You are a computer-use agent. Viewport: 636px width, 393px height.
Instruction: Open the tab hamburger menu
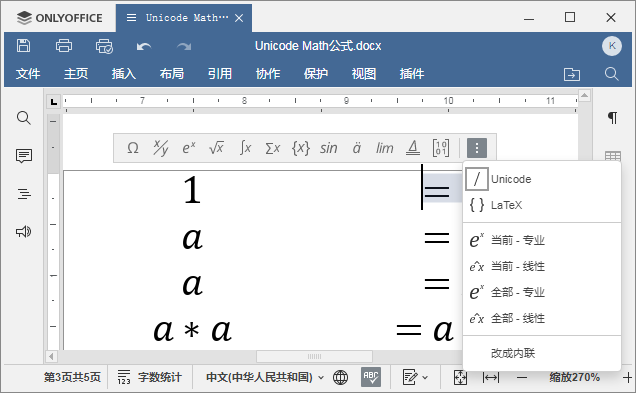(131, 18)
